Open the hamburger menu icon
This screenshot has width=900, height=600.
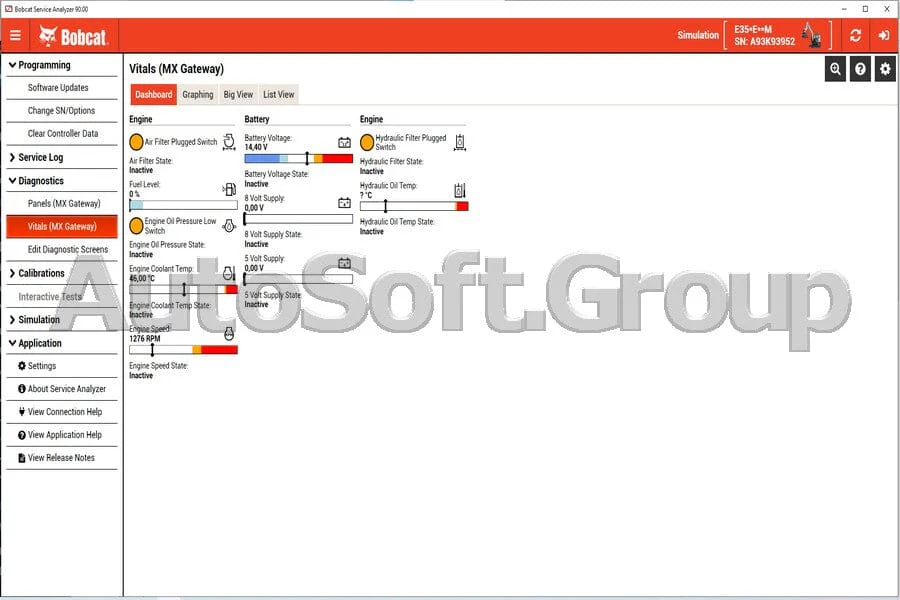tap(15, 36)
